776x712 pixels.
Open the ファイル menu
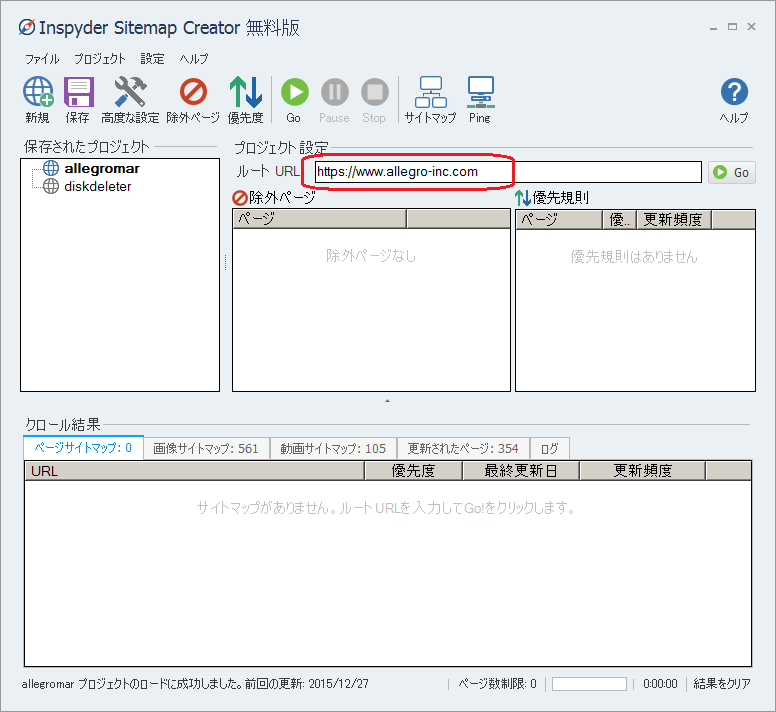pos(42,59)
